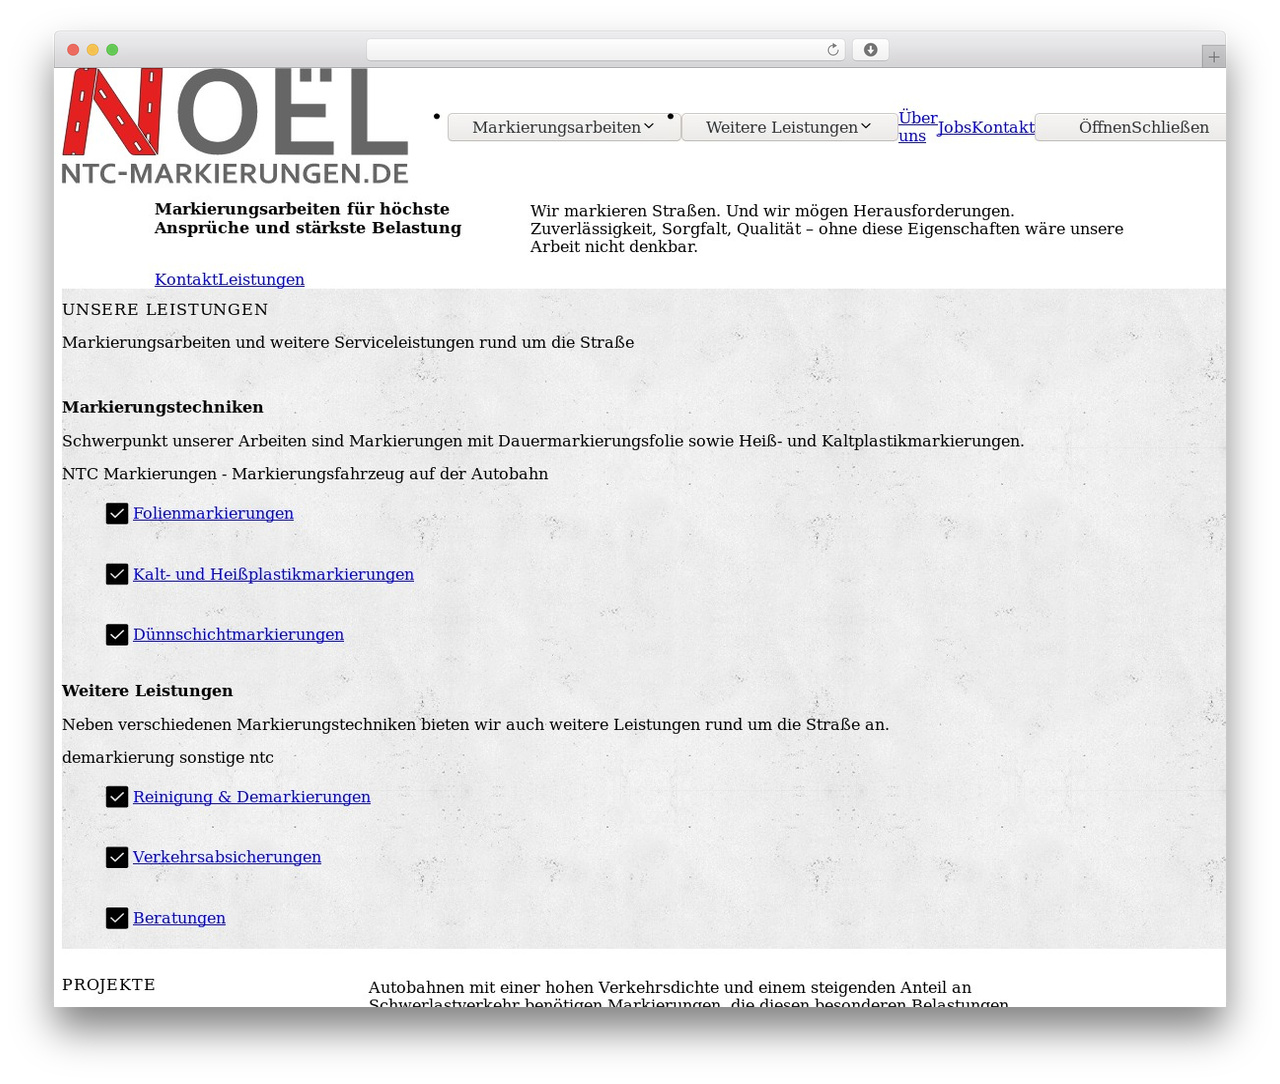Focus the browser address bar
Screen dimensions: 1280x1084
(x=605, y=50)
